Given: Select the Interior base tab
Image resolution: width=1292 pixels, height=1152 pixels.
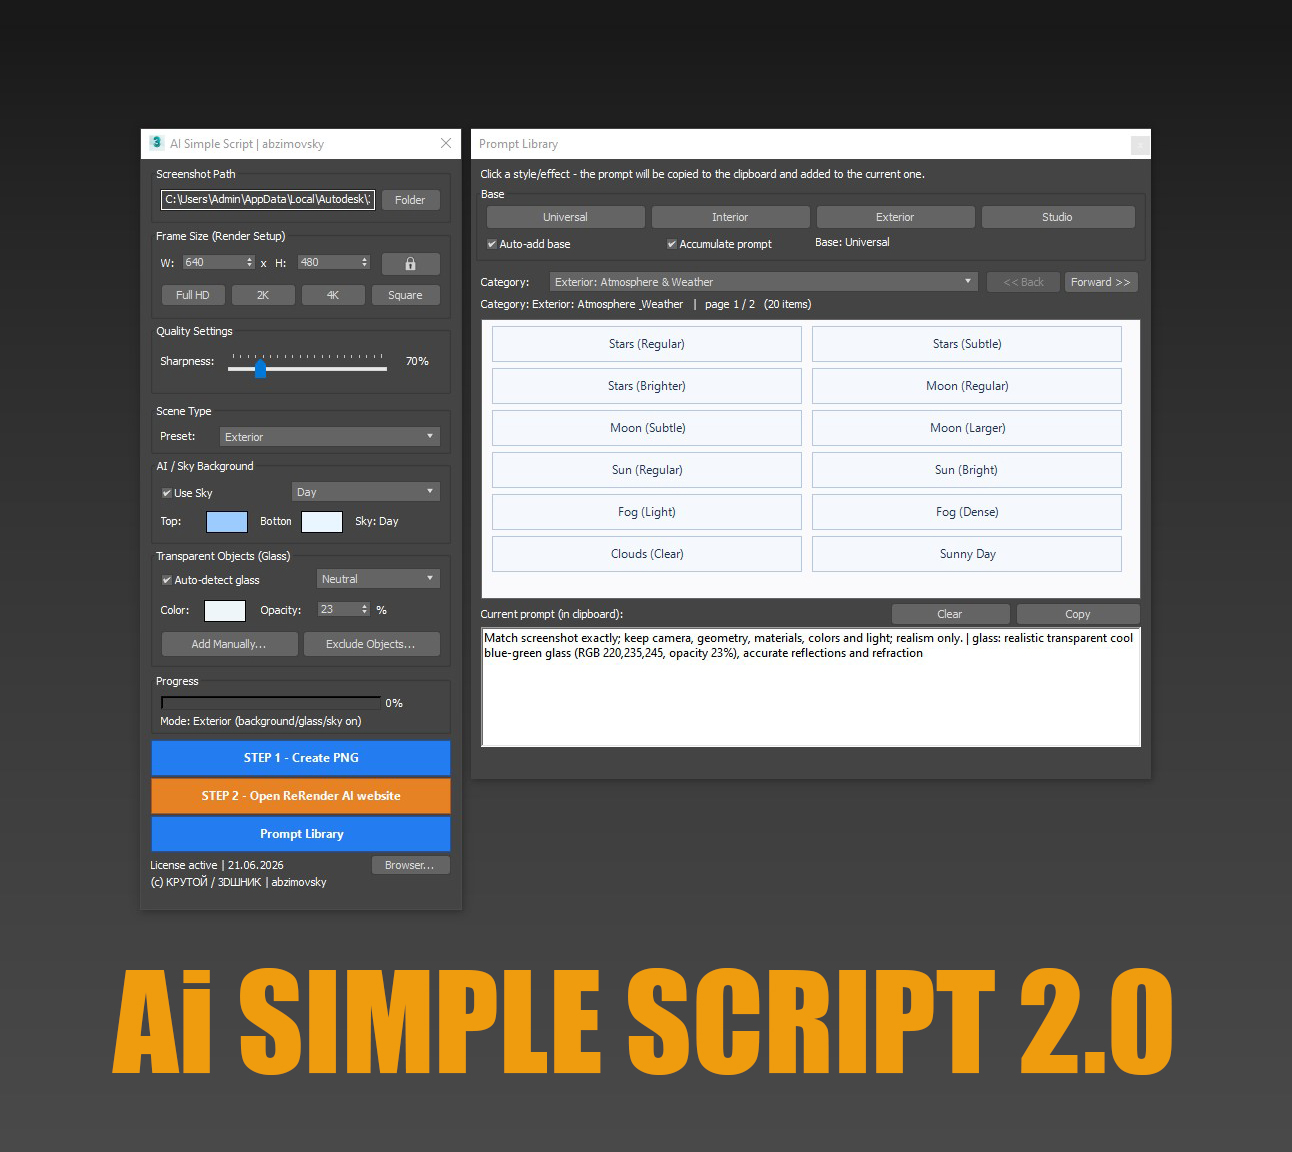Looking at the screenshot, I should [730, 217].
